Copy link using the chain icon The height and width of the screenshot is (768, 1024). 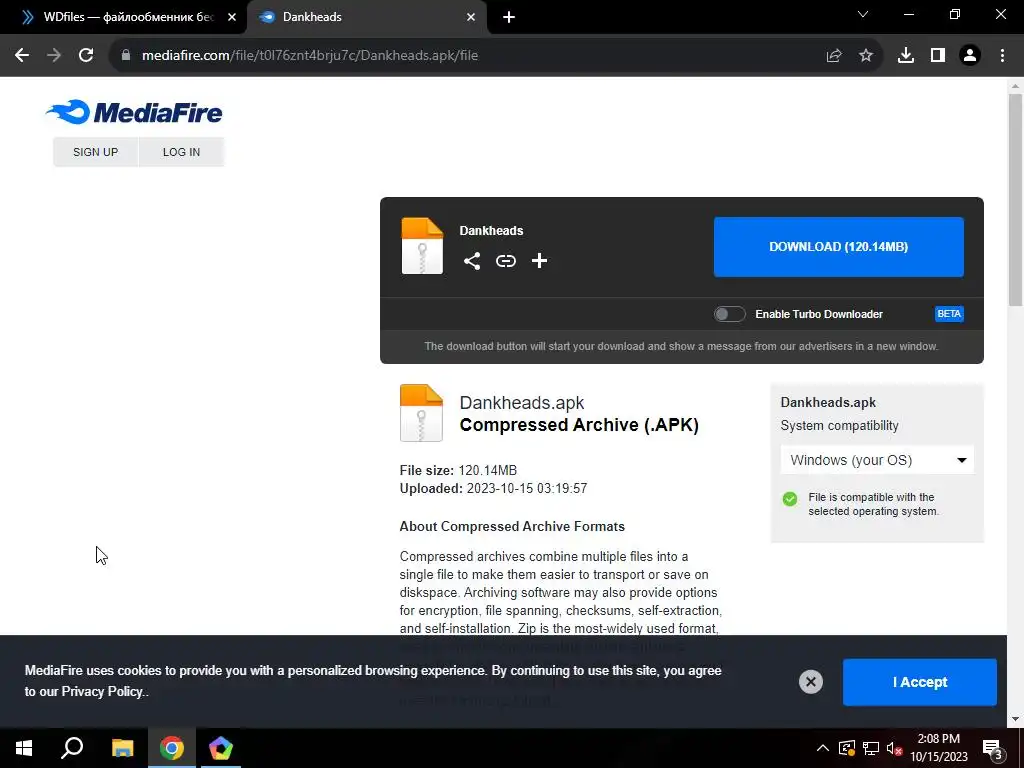pos(505,261)
